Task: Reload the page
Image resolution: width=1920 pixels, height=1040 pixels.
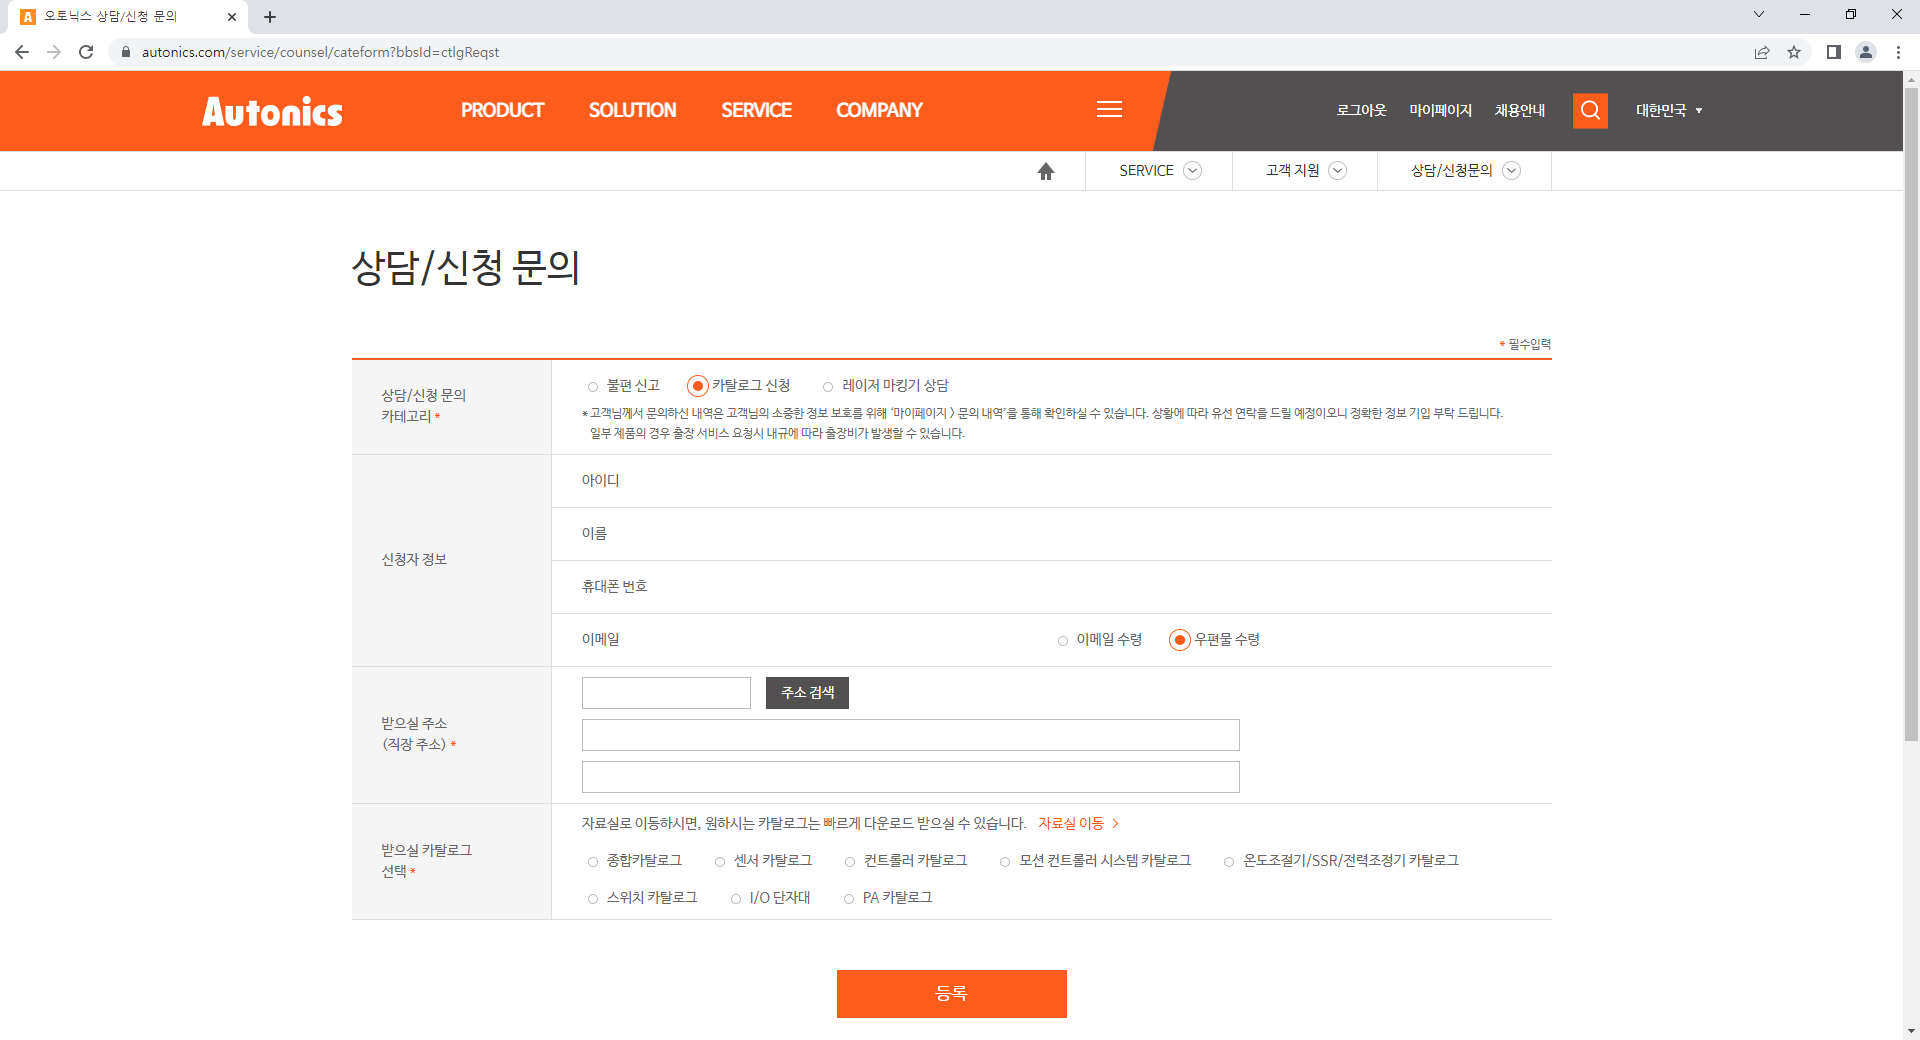Action: click(x=86, y=52)
